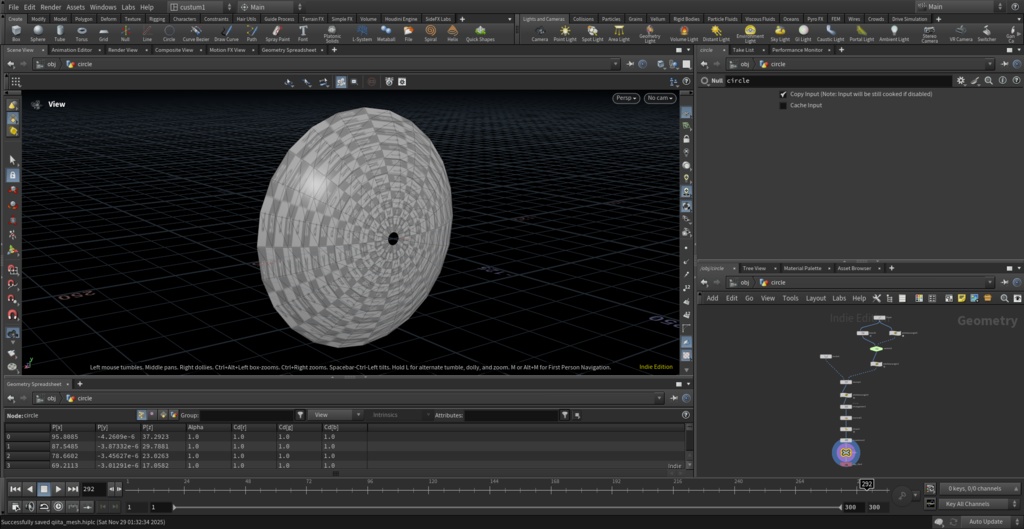
Task: Toggle Copy Input checkbox
Action: (x=783, y=94)
